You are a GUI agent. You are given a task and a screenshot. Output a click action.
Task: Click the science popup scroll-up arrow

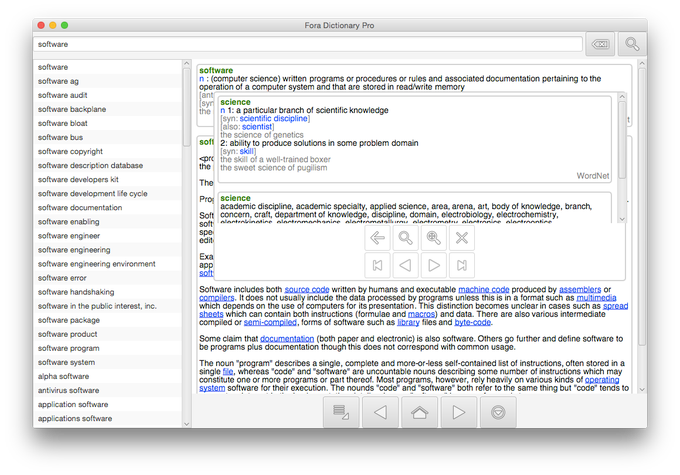622,96
